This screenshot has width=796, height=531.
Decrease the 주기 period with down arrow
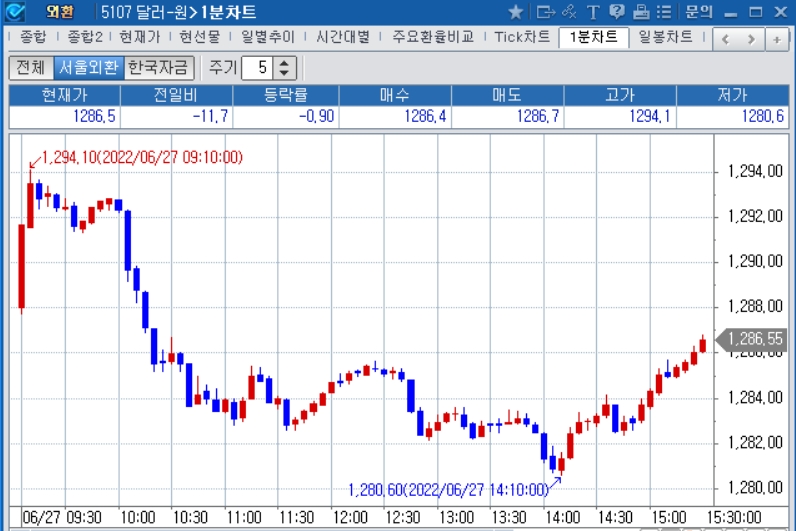(285, 73)
